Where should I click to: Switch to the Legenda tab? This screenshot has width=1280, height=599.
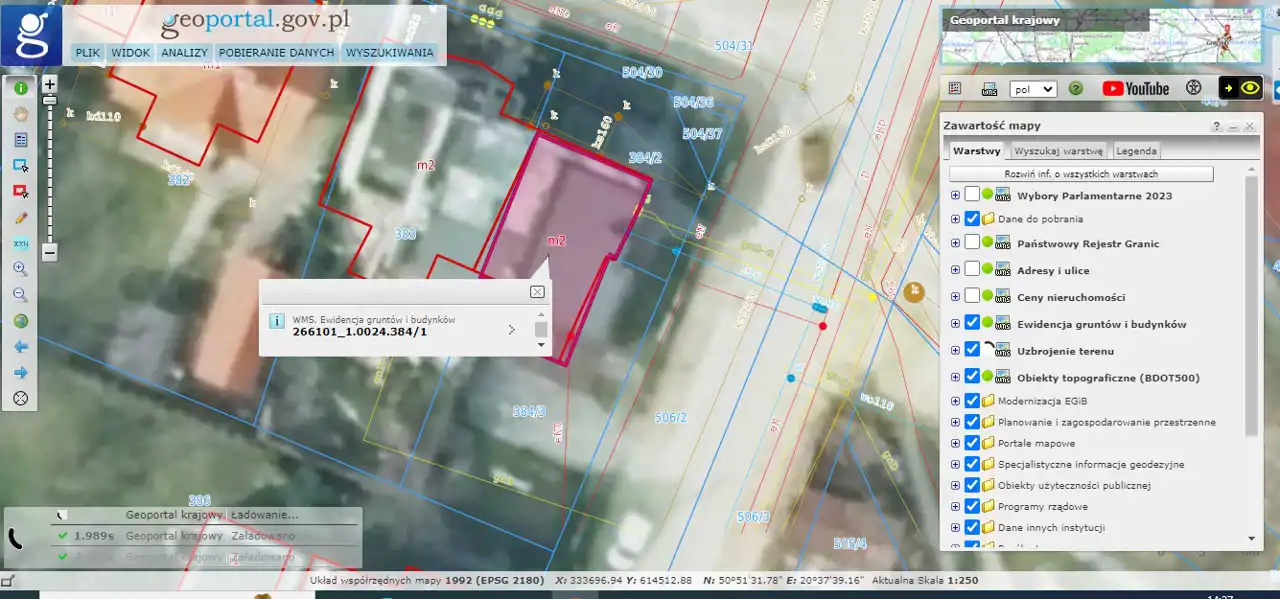1136,151
